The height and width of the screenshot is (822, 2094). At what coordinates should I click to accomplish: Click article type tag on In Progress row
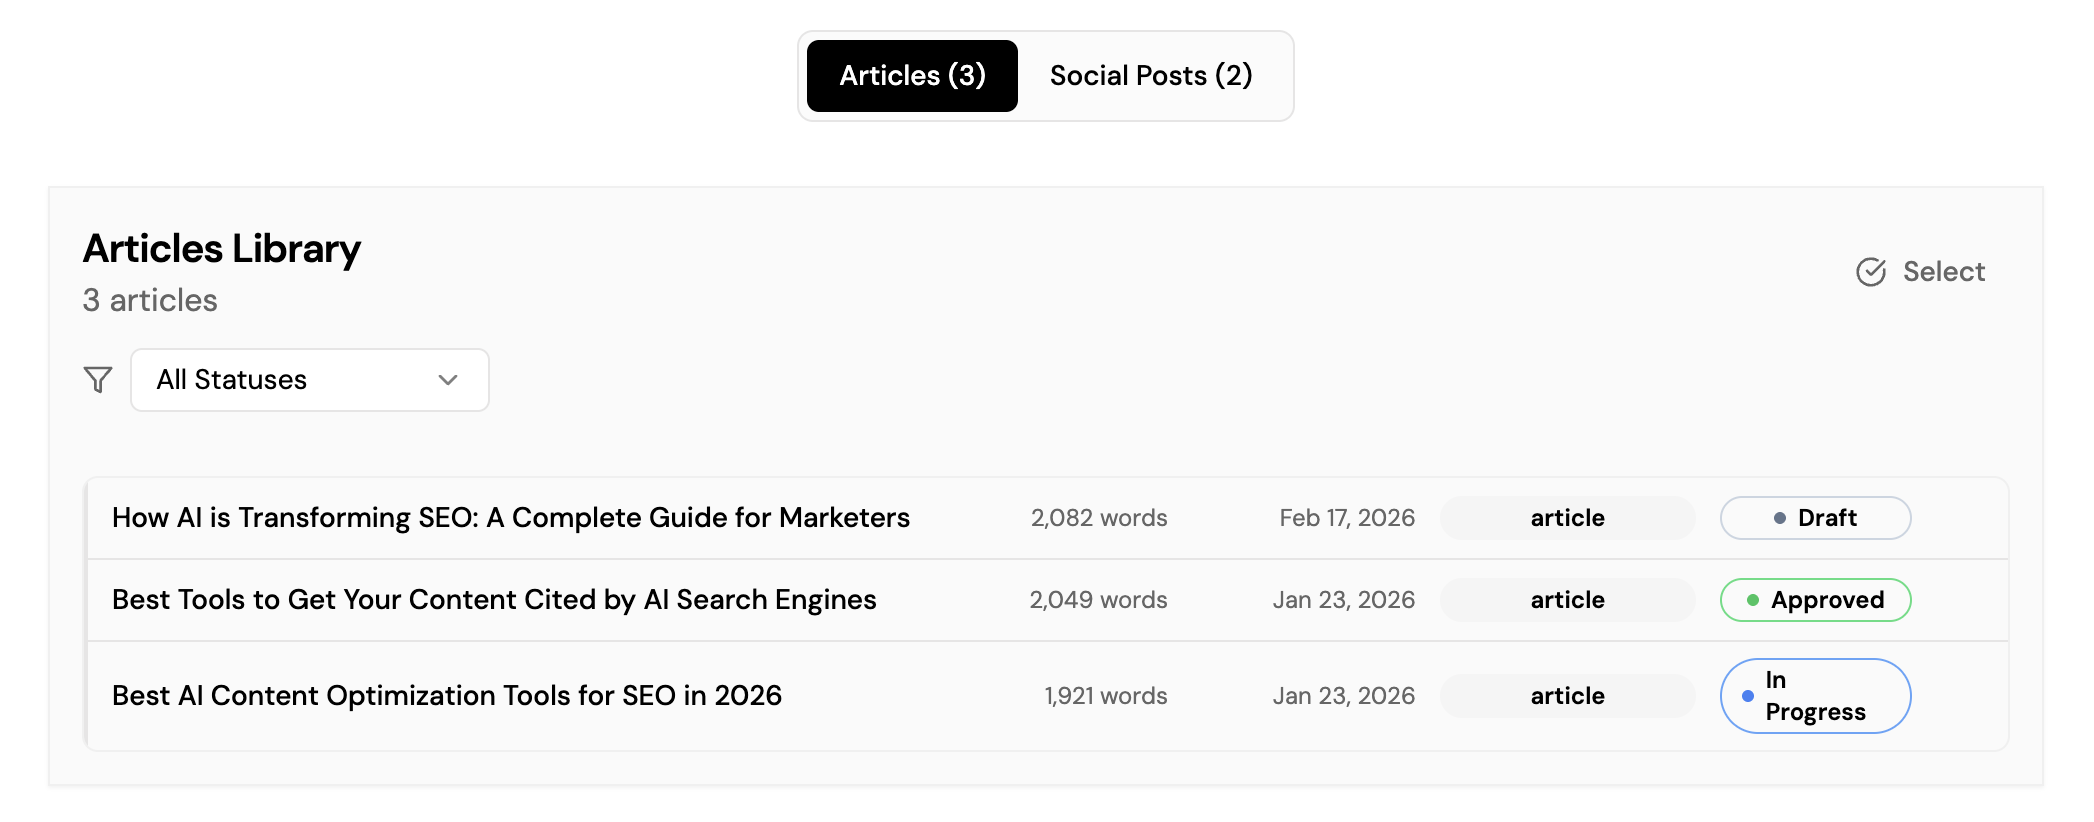pos(1567,696)
